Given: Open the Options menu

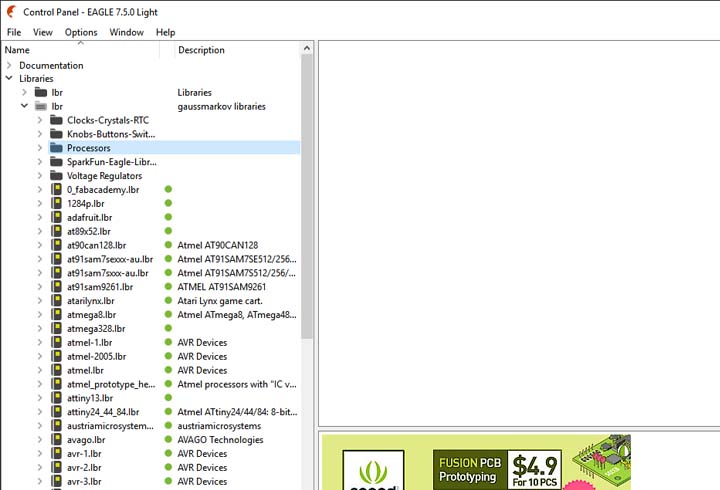Looking at the screenshot, I should click(81, 32).
